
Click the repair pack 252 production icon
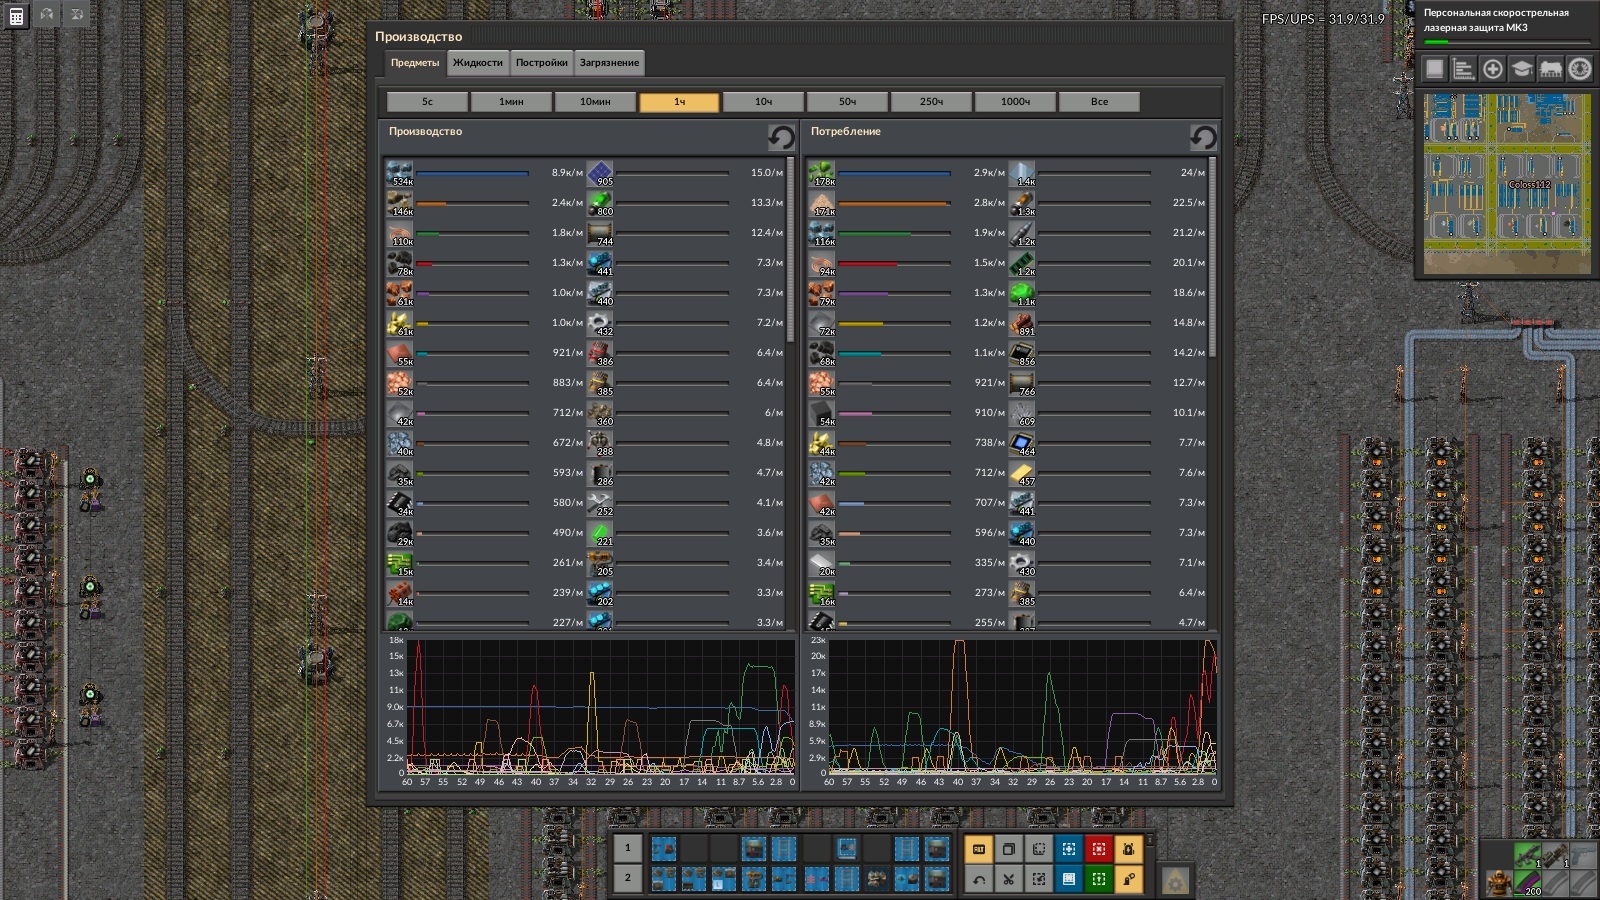600,503
